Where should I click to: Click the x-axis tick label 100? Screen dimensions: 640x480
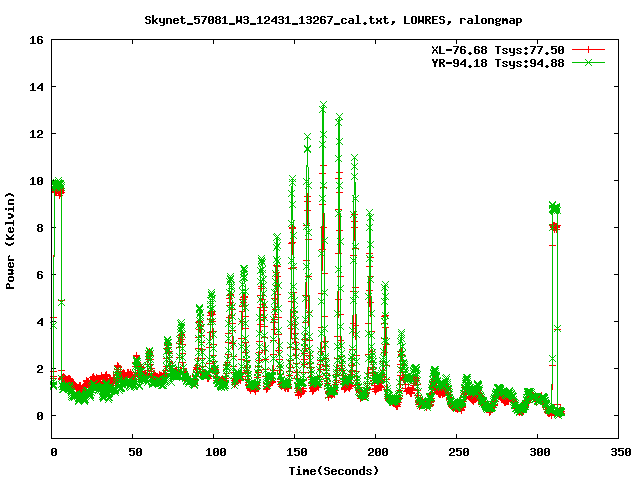click(x=216, y=452)
